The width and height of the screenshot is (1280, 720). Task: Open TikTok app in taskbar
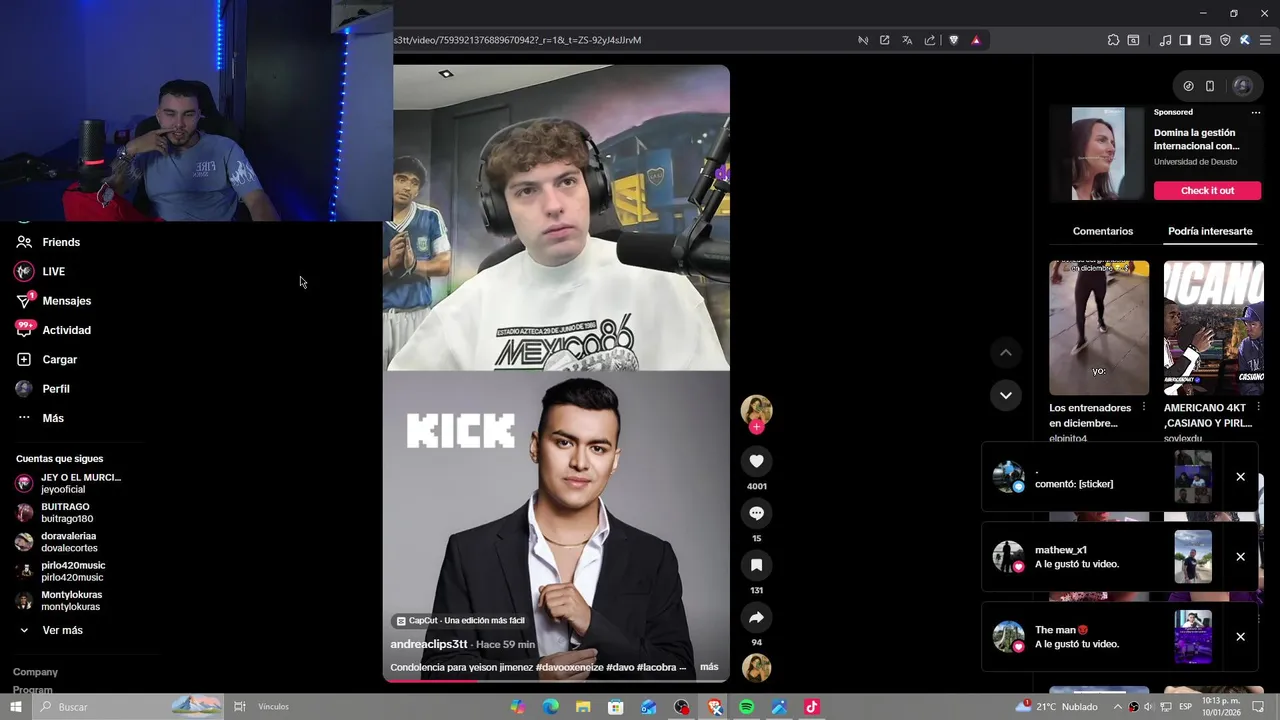click(811, 707)
